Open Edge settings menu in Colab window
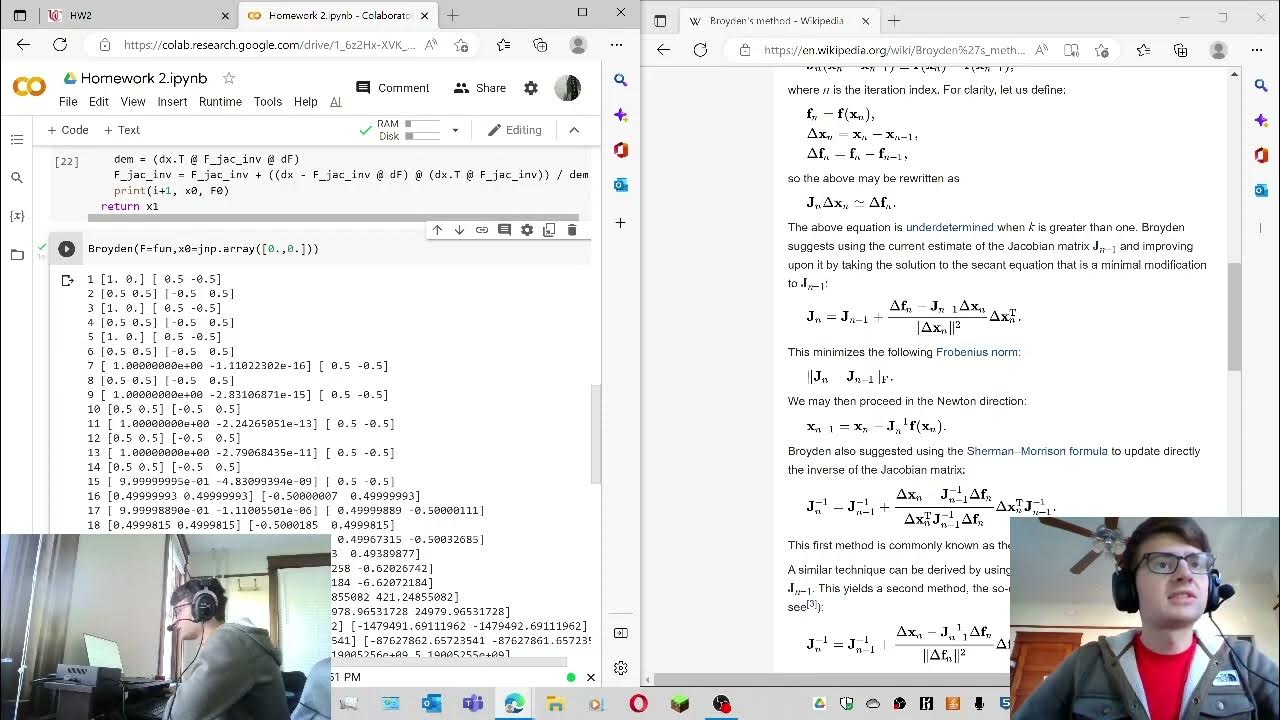Screen dimensions: 1280x720 click(x=617, y=45)
